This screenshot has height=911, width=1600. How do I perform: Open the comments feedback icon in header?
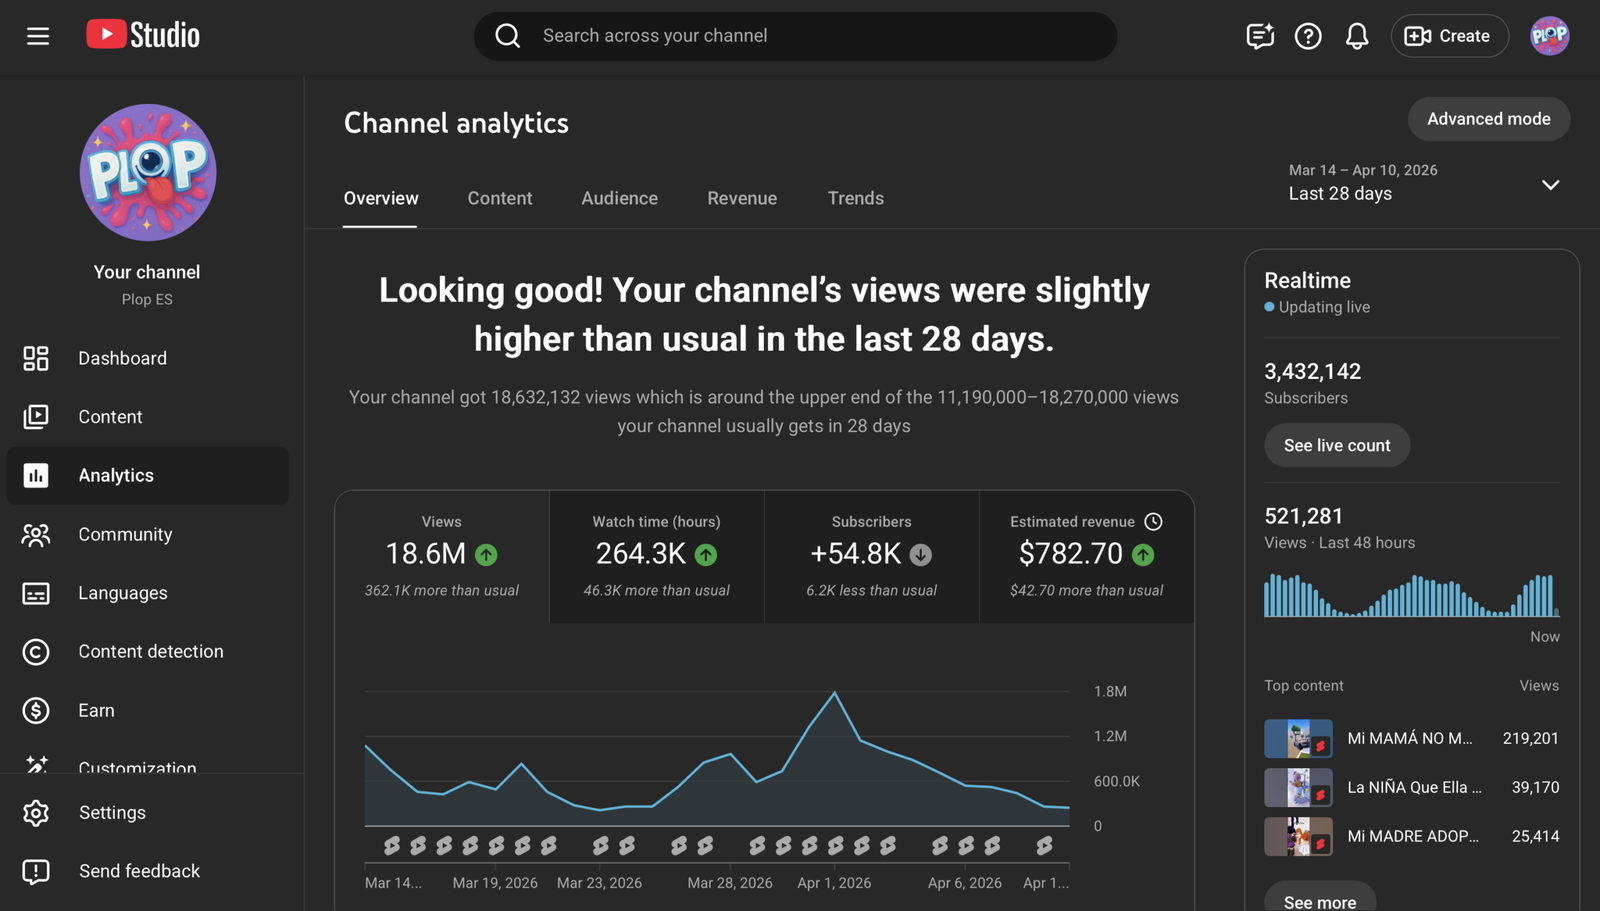[x=1259, y=36]
